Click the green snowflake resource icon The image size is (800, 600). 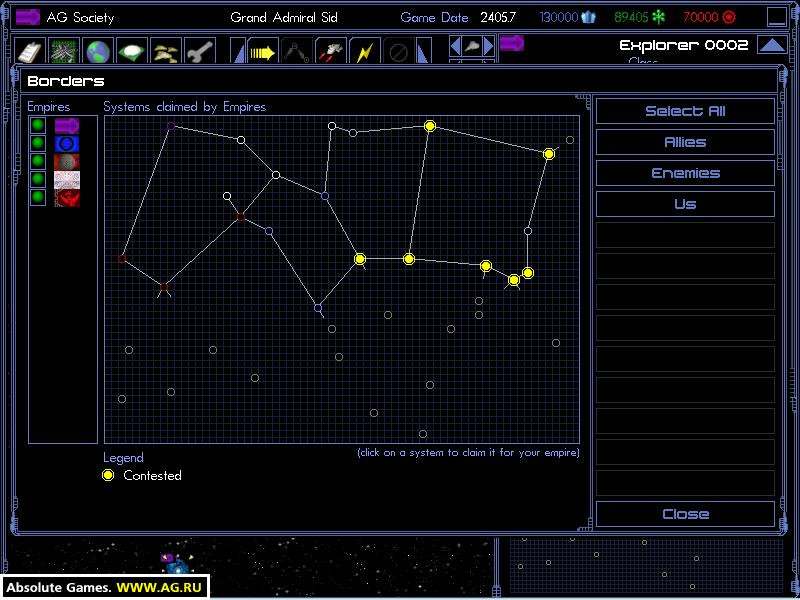[x=659, y=17]
